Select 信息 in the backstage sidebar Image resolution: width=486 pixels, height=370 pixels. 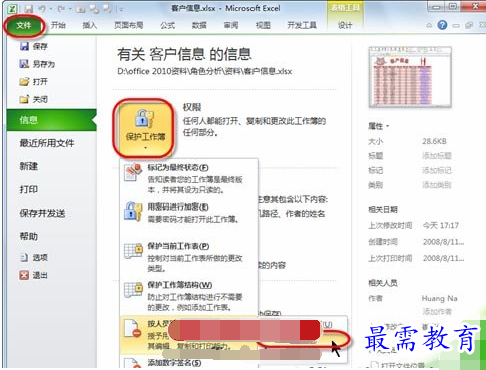(51, 120)
